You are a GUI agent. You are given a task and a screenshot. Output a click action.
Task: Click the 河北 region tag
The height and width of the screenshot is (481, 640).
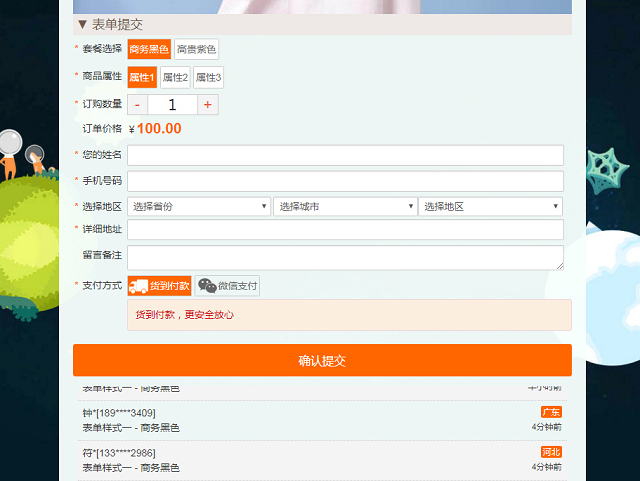pos(551,452)
